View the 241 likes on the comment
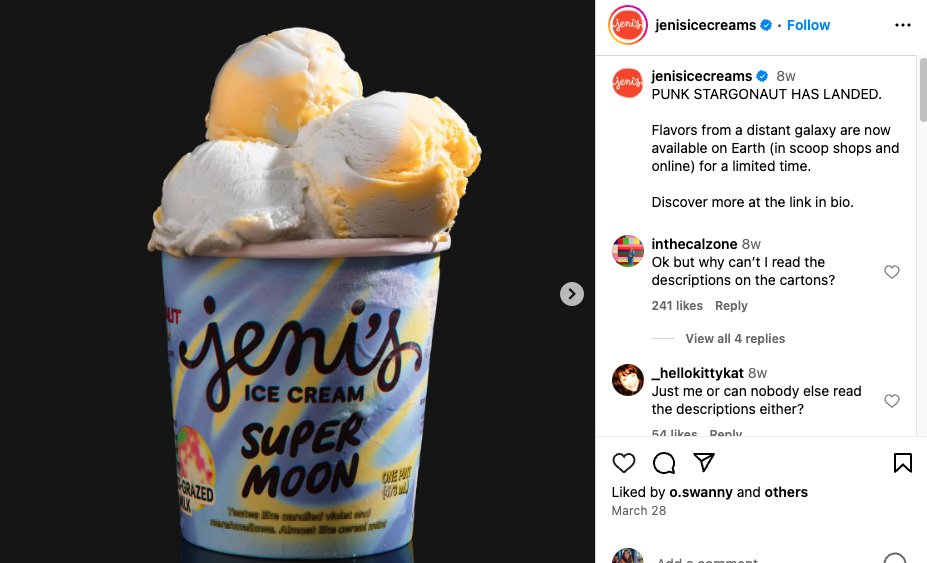 [x=677, y=306]
